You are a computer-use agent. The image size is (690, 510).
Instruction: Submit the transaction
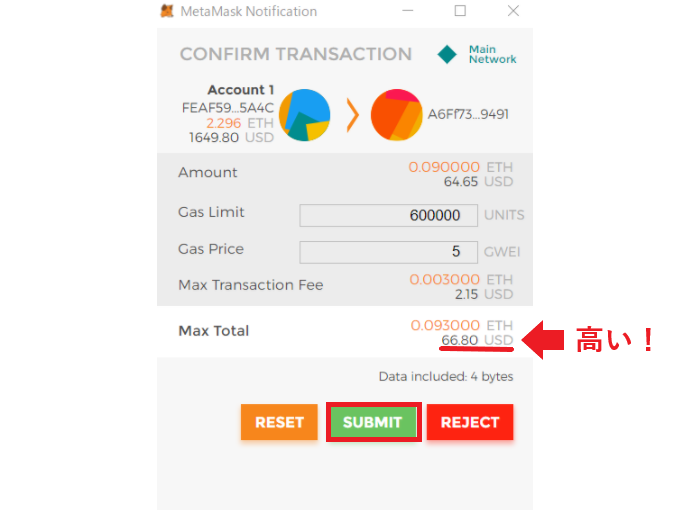click(x=374, y=422)
